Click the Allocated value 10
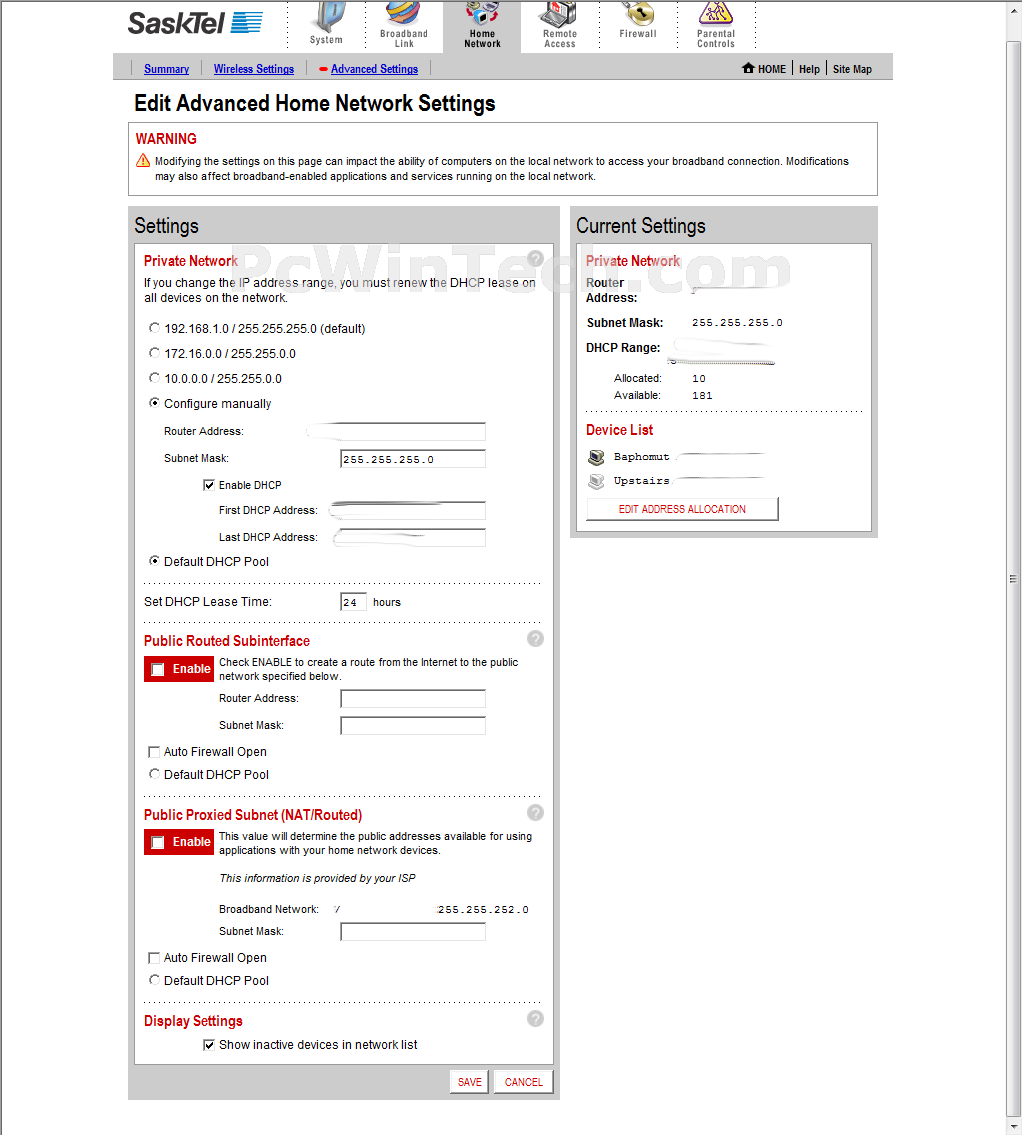1022x1135 pixels. point(698,378)
